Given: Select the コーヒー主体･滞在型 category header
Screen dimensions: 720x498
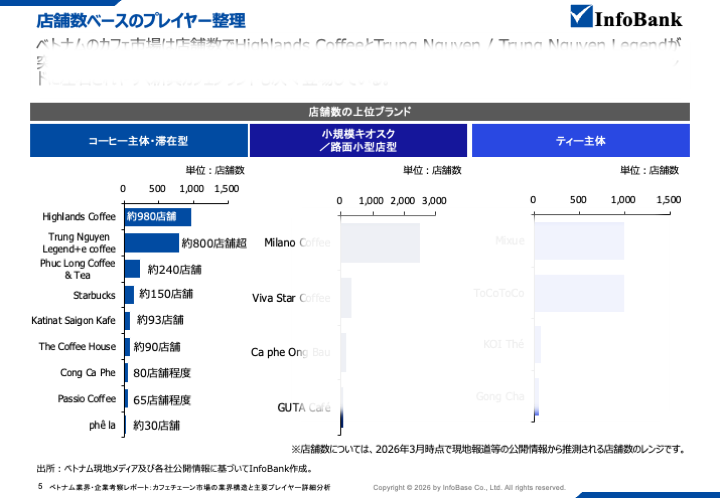Looking at the screenshot, I should tap(139, 140).
